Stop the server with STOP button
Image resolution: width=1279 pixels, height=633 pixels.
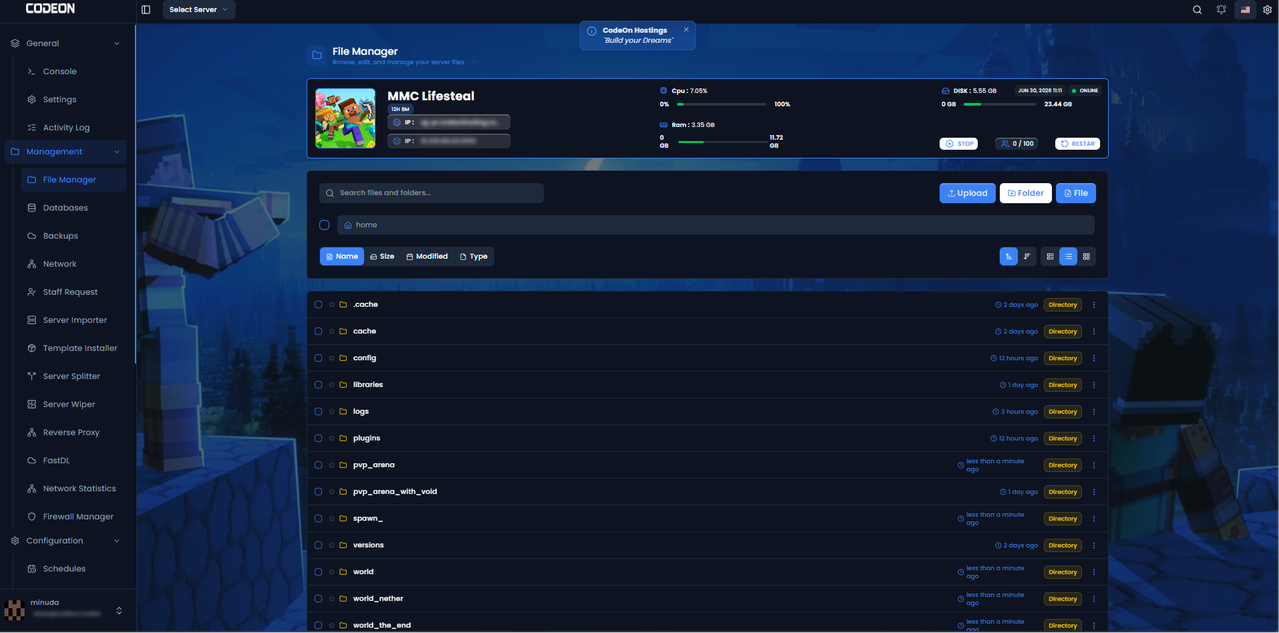pos(959,144)
